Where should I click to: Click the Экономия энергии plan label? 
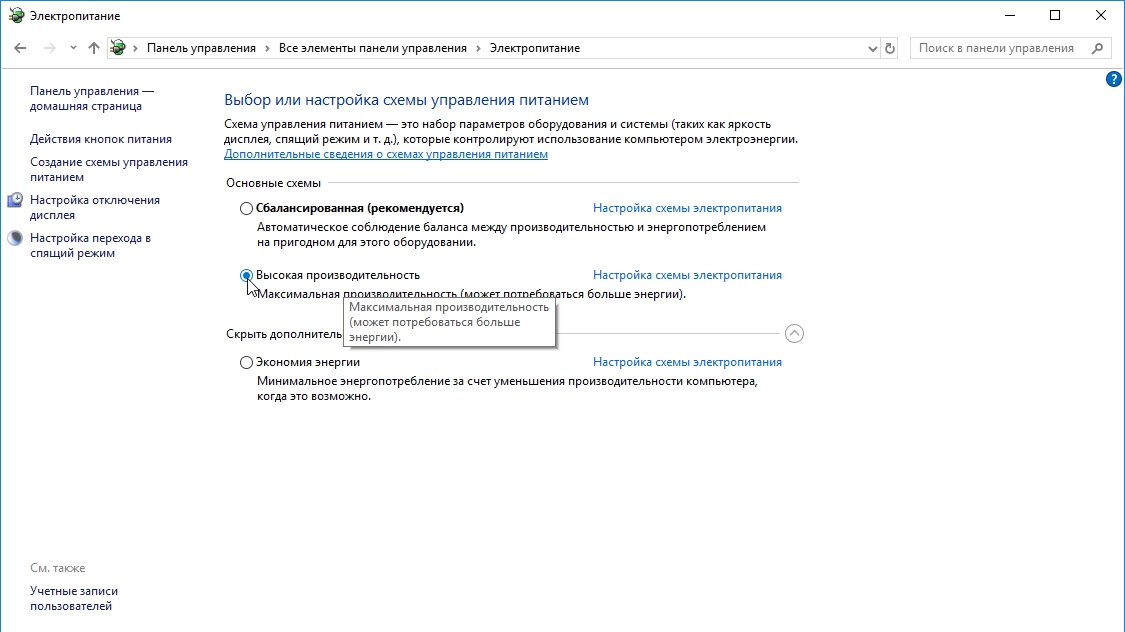[308, 362]
